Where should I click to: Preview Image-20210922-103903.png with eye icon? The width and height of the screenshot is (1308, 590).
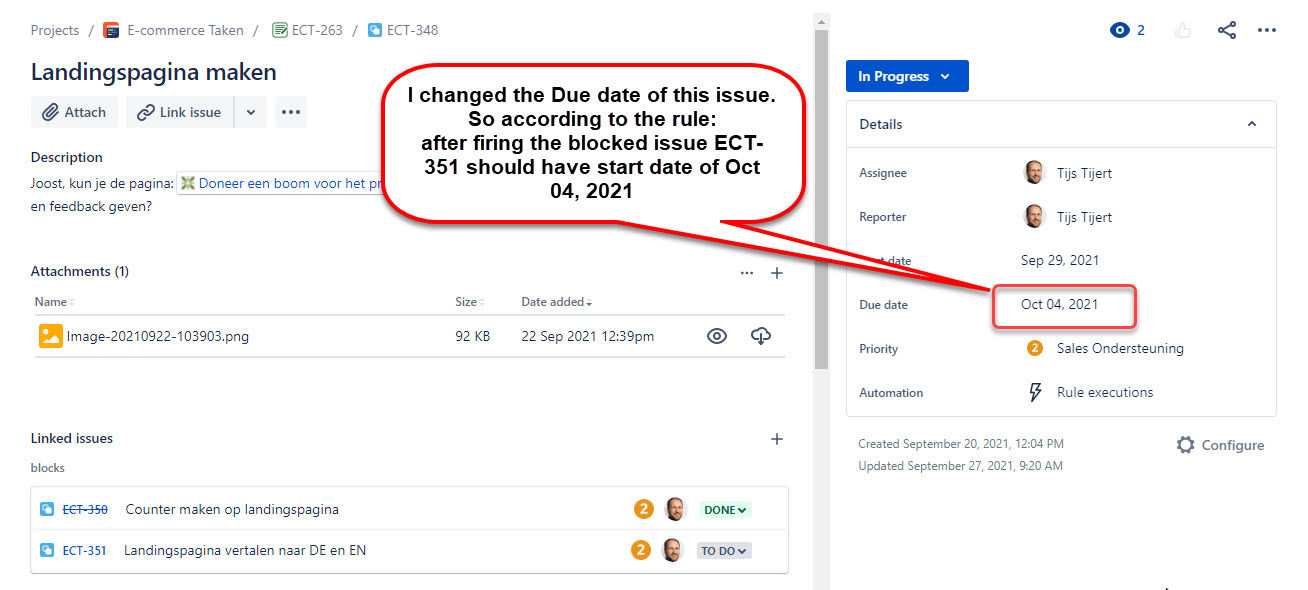[716, 336]
